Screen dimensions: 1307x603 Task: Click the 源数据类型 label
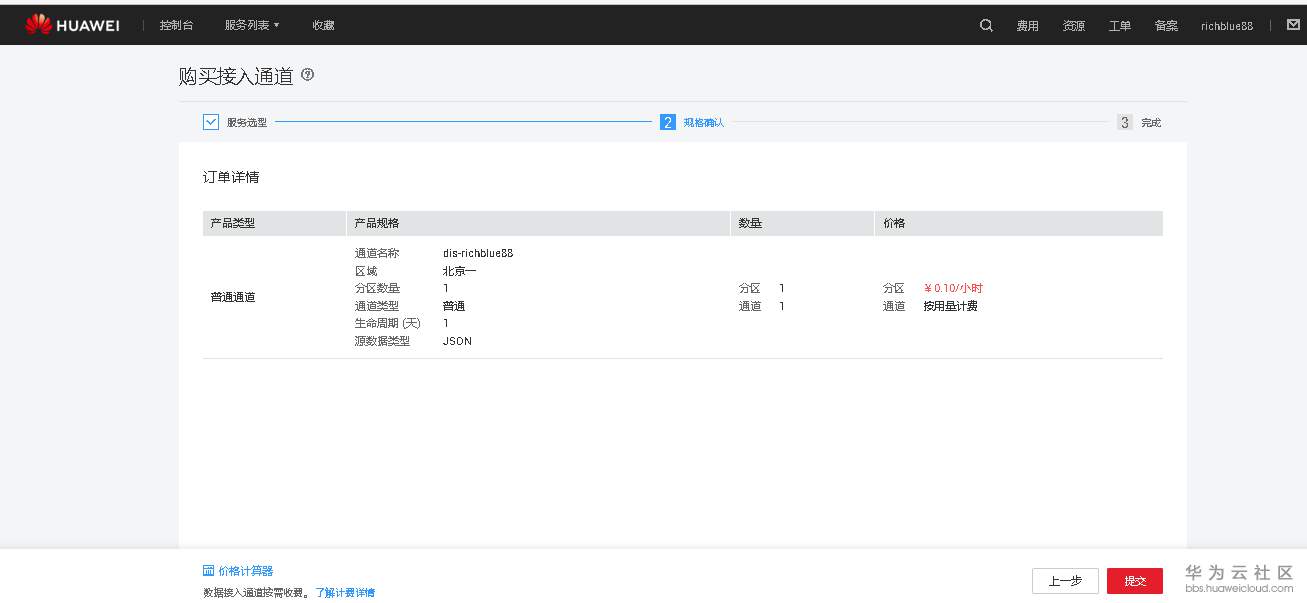[382, 341]
